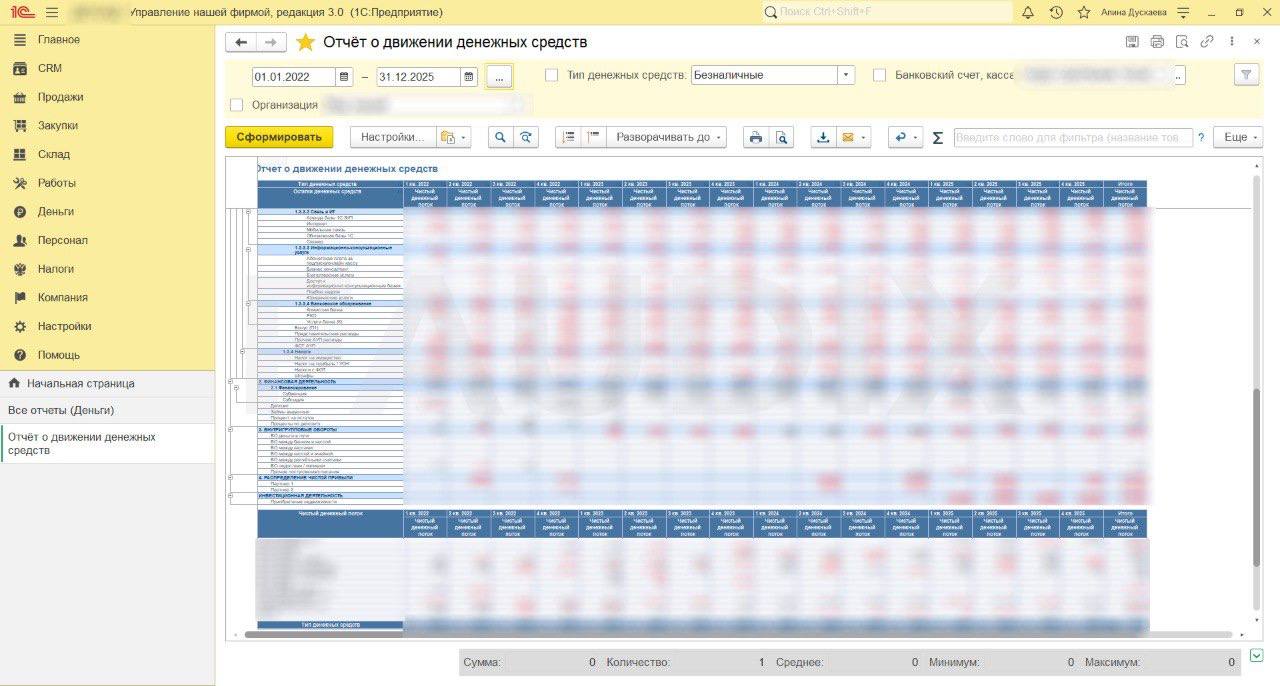Open the Еще dropdown menu

(1238, 137)
